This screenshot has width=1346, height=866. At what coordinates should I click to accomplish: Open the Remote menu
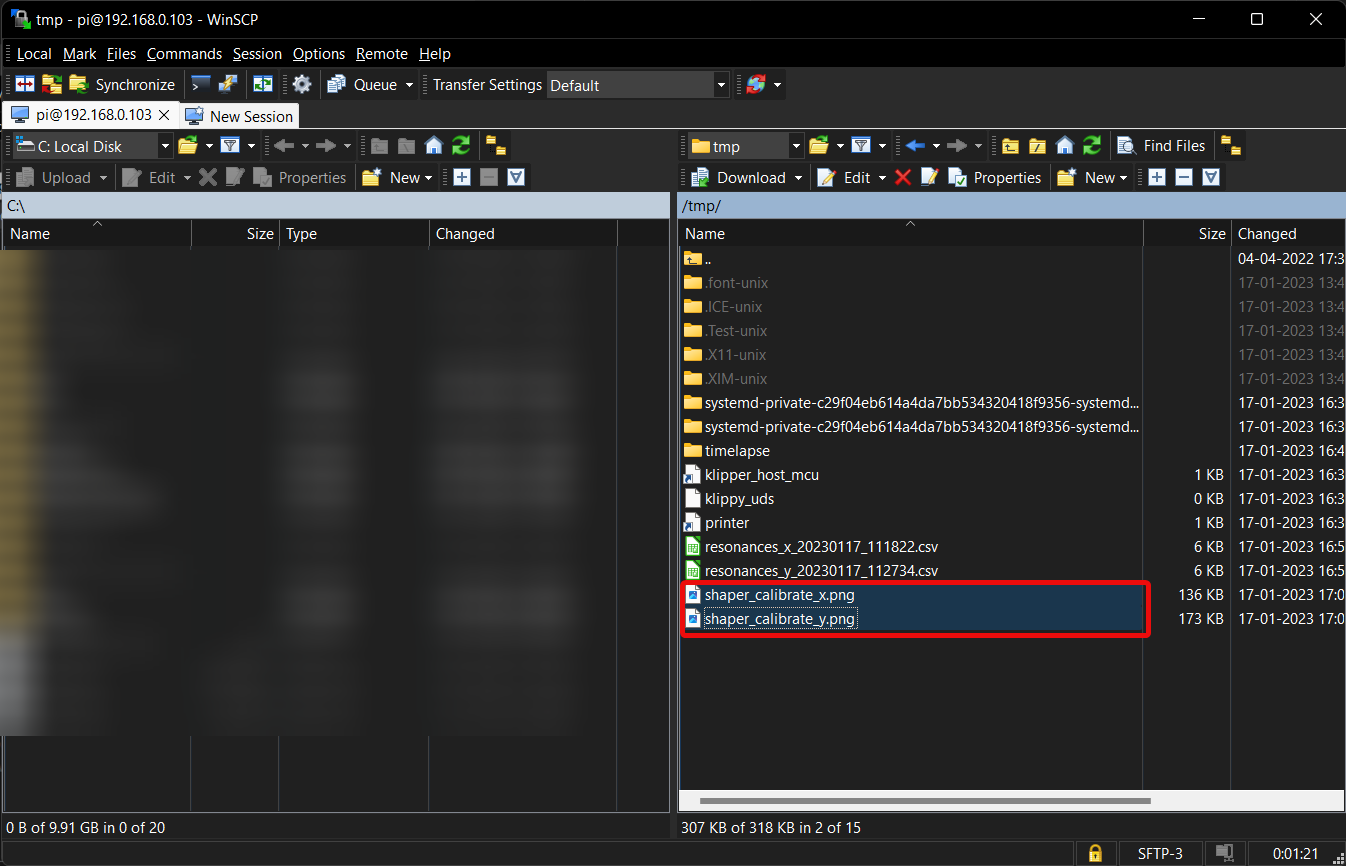[x=382, y=54]
